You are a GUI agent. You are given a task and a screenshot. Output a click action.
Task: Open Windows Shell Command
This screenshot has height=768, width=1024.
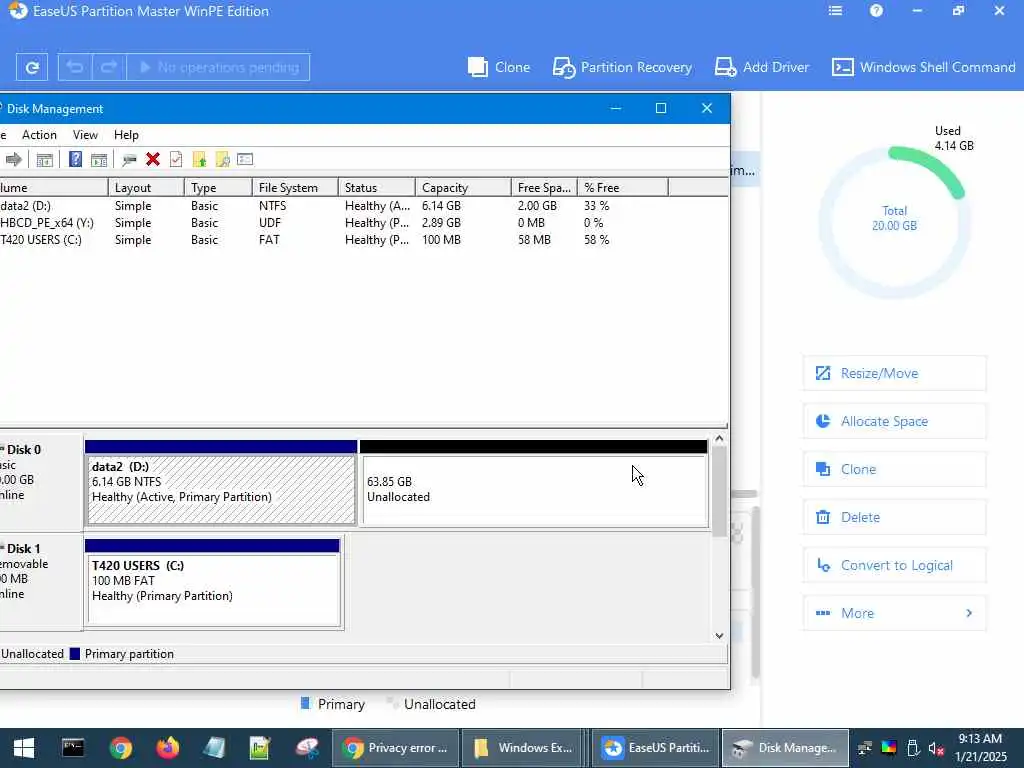click(x=923, y=67)
